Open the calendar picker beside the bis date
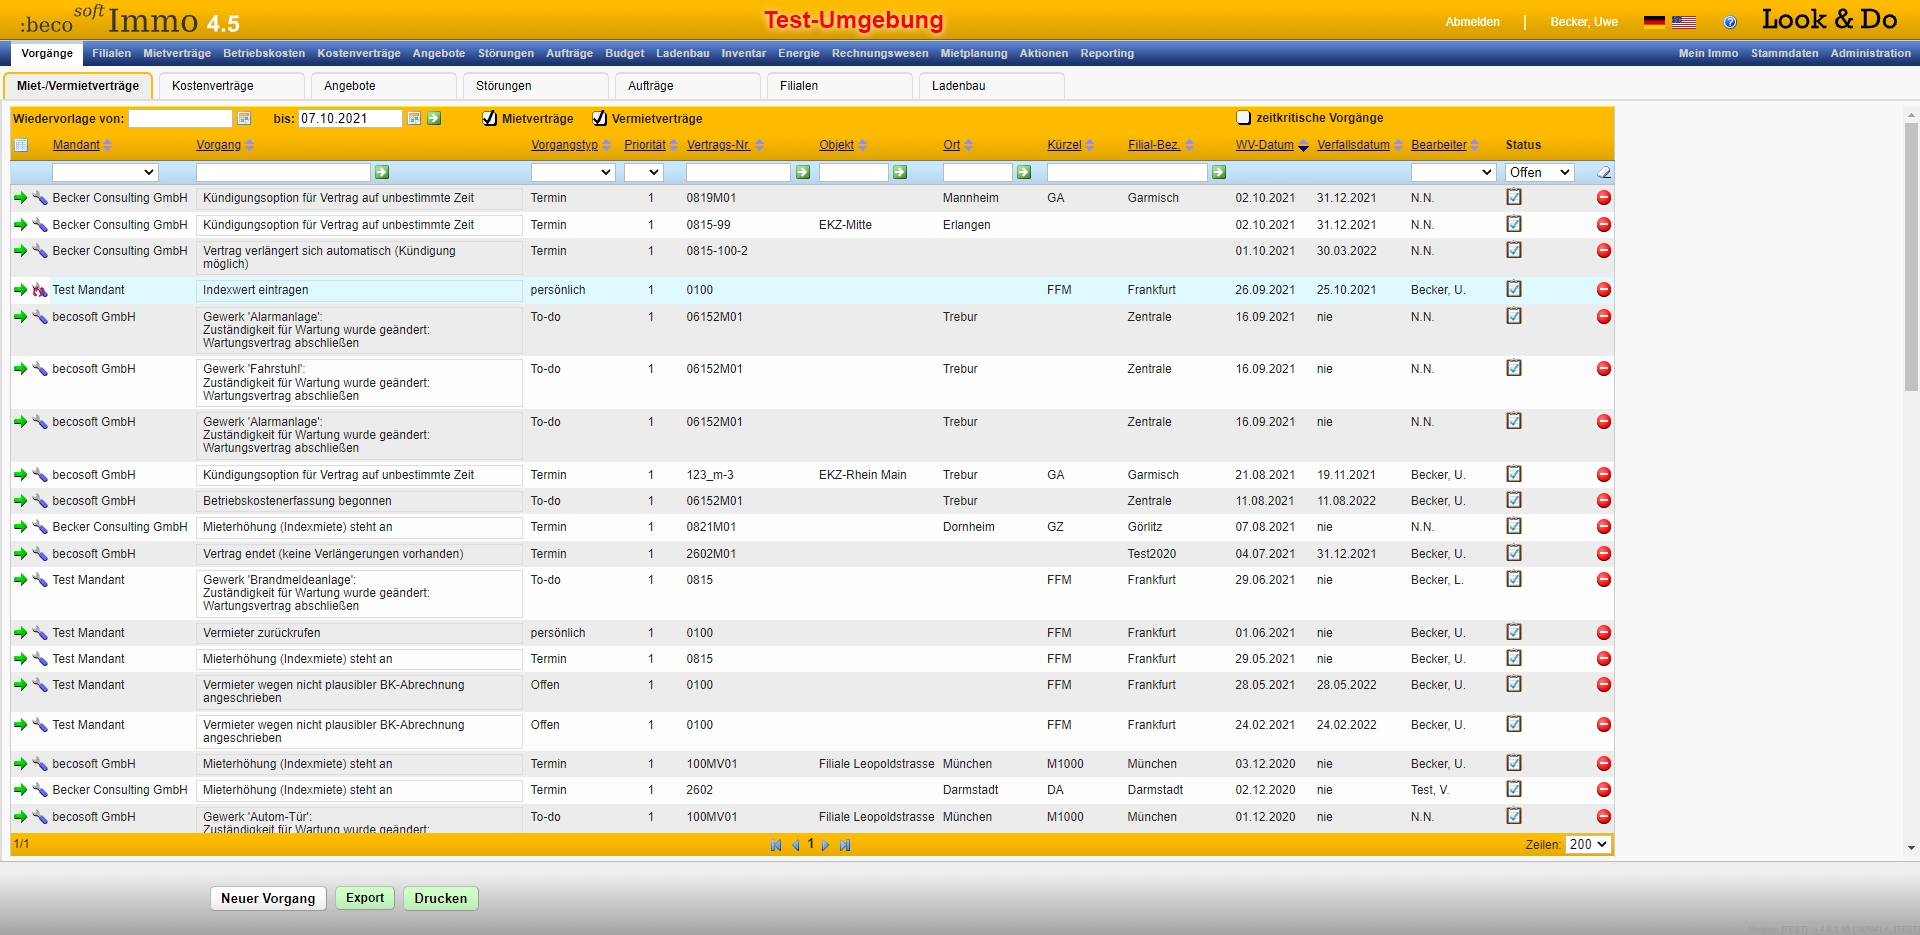1920x935 pixels. [415, 119]
